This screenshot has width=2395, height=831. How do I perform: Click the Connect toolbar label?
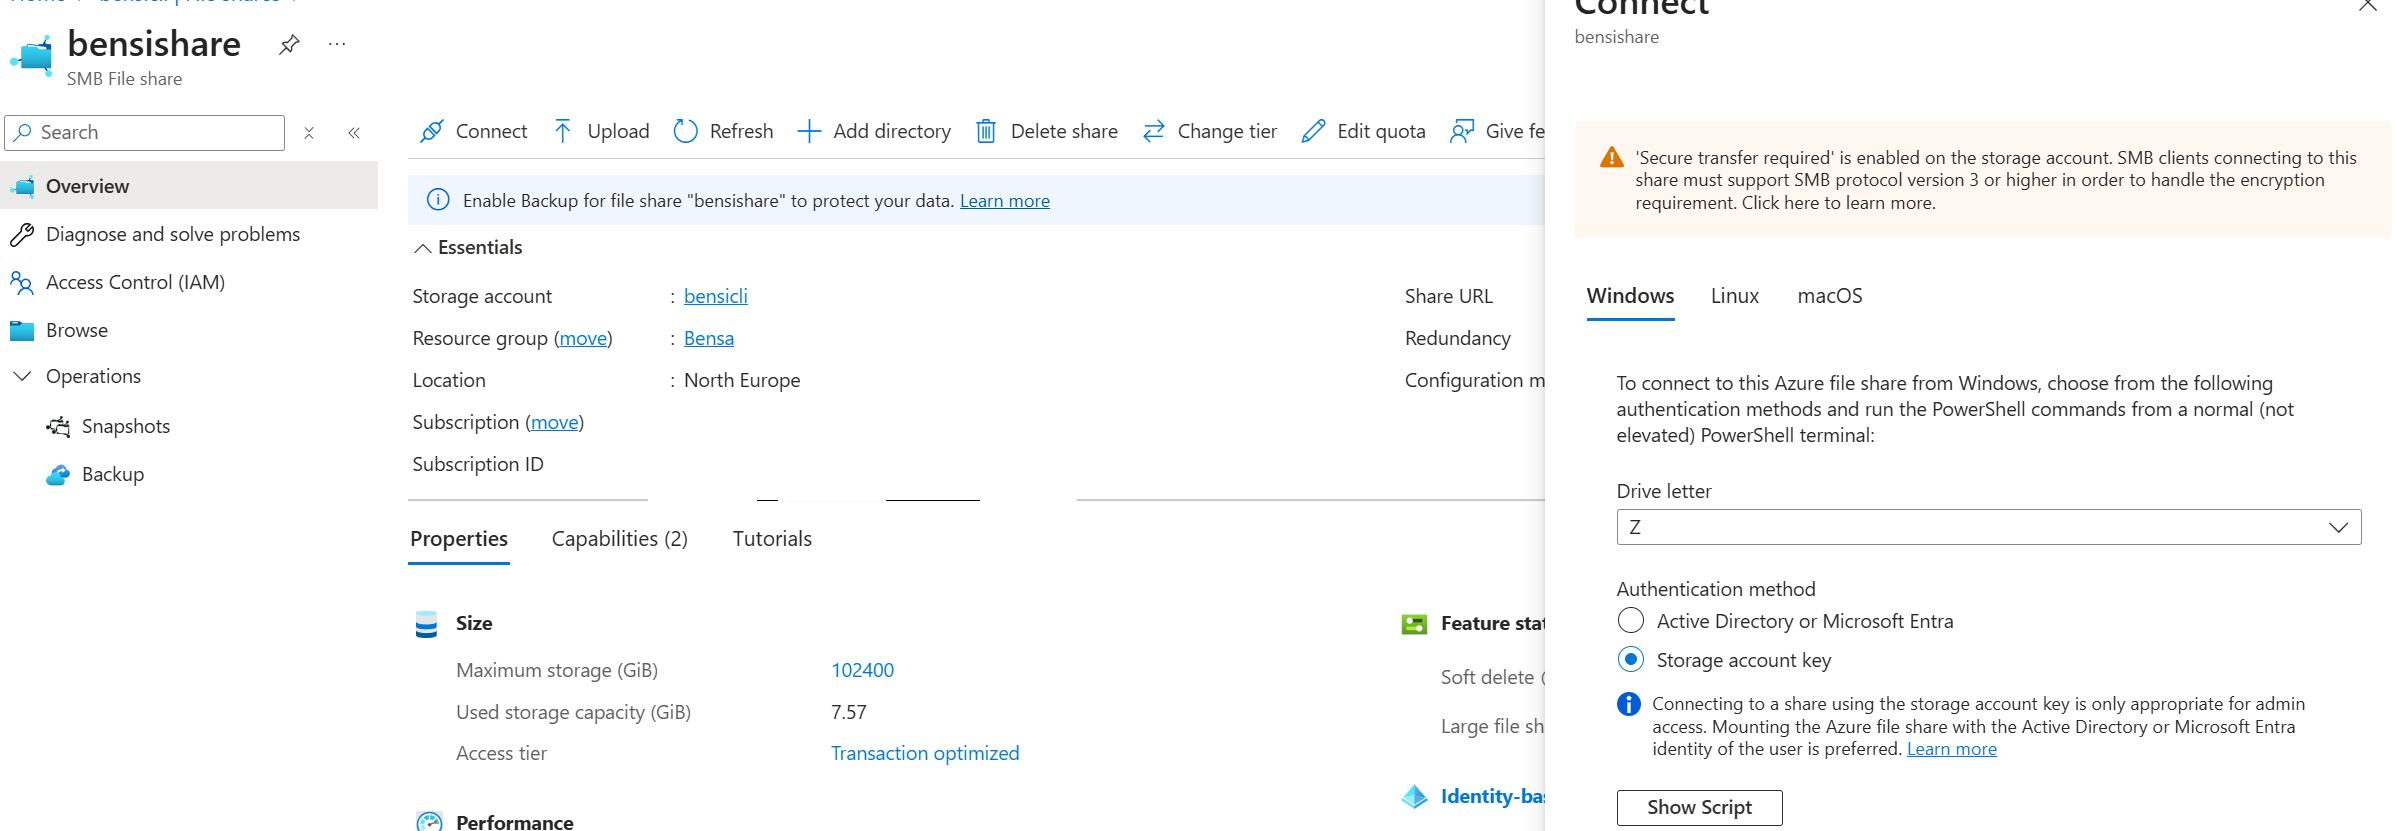(491, 131)
